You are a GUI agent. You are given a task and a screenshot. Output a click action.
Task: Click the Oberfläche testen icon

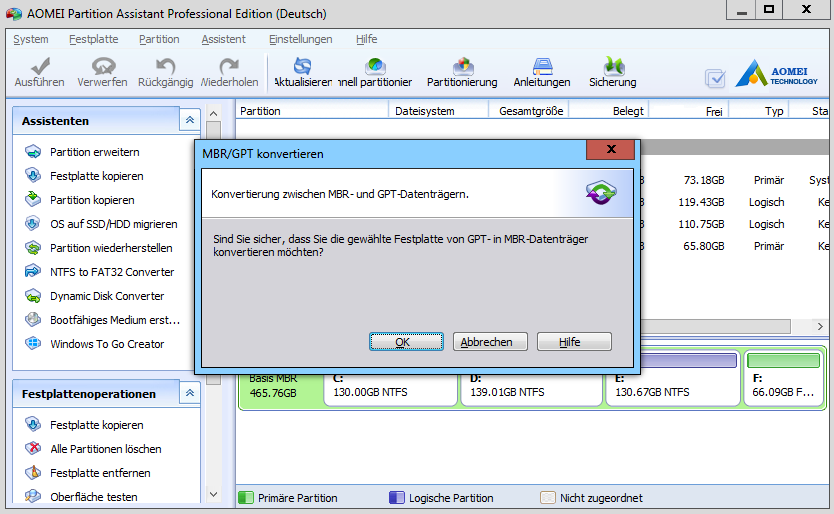pos(33,496)
